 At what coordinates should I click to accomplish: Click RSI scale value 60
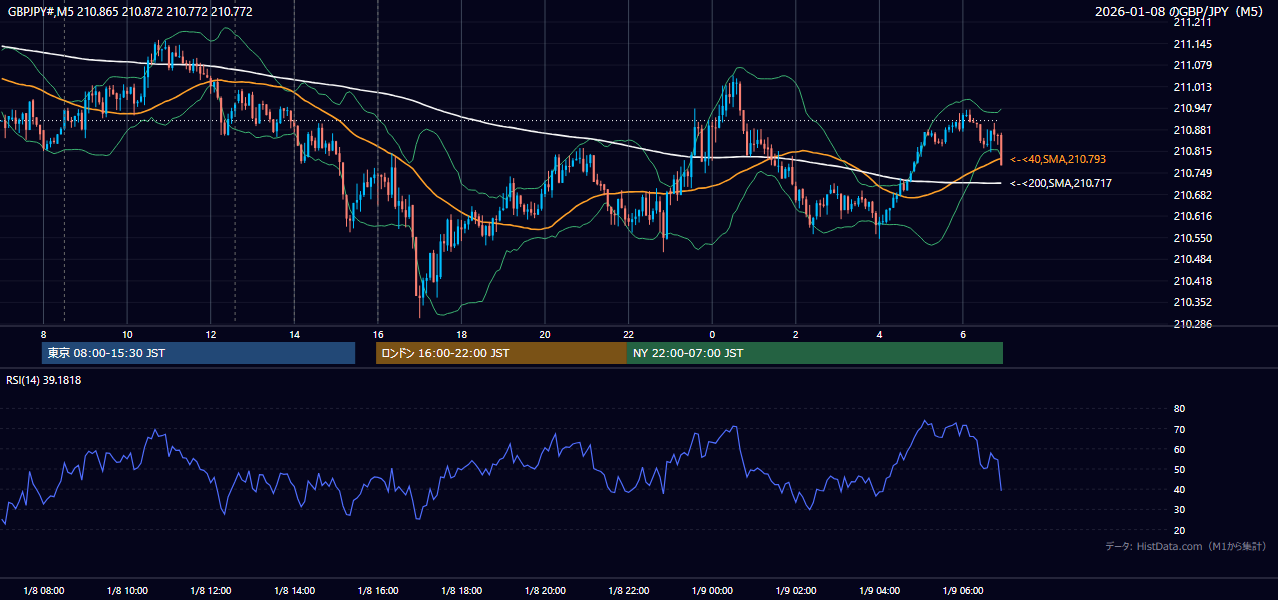(1179, 449)
